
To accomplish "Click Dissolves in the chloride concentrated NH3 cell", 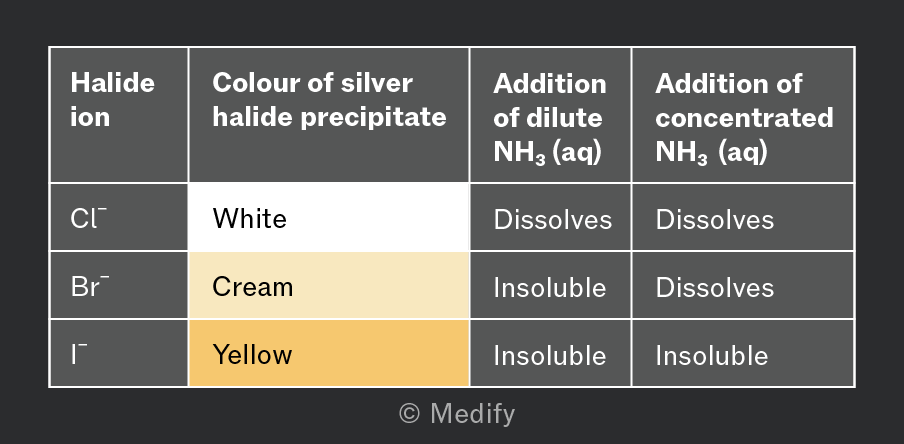I will coord(714,220).
